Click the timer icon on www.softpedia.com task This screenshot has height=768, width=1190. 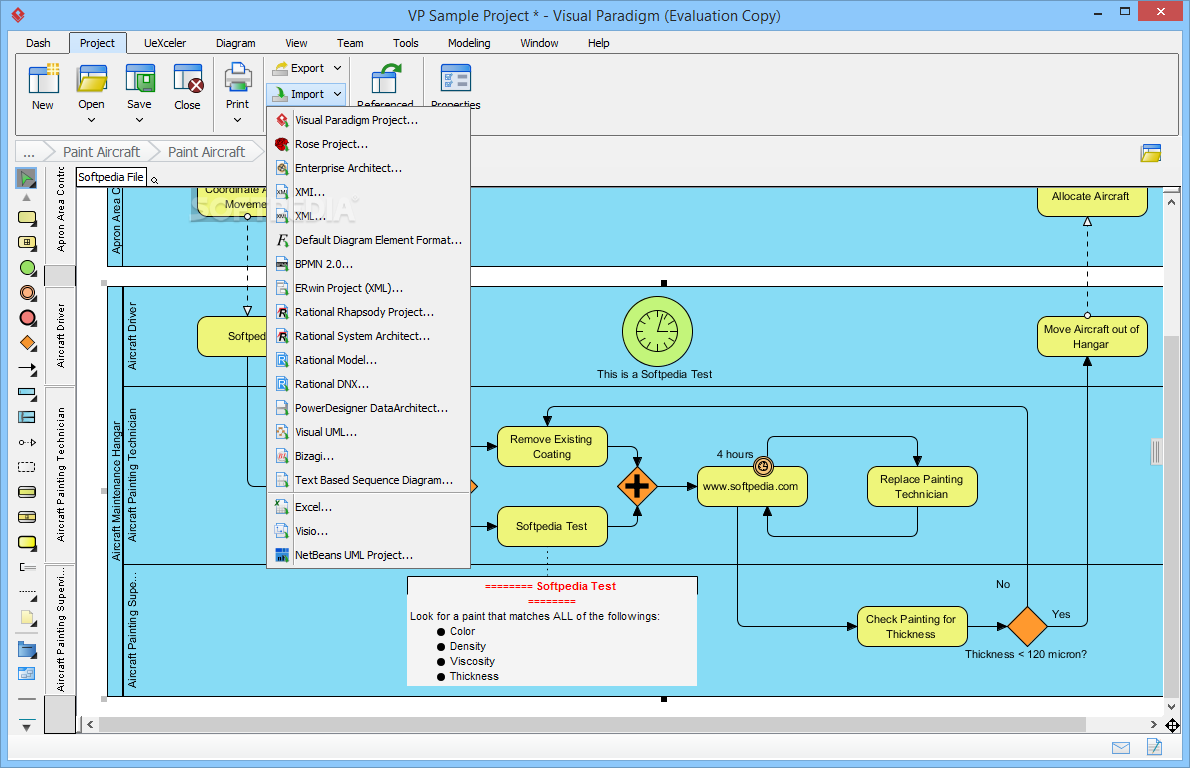coord(763,467)
